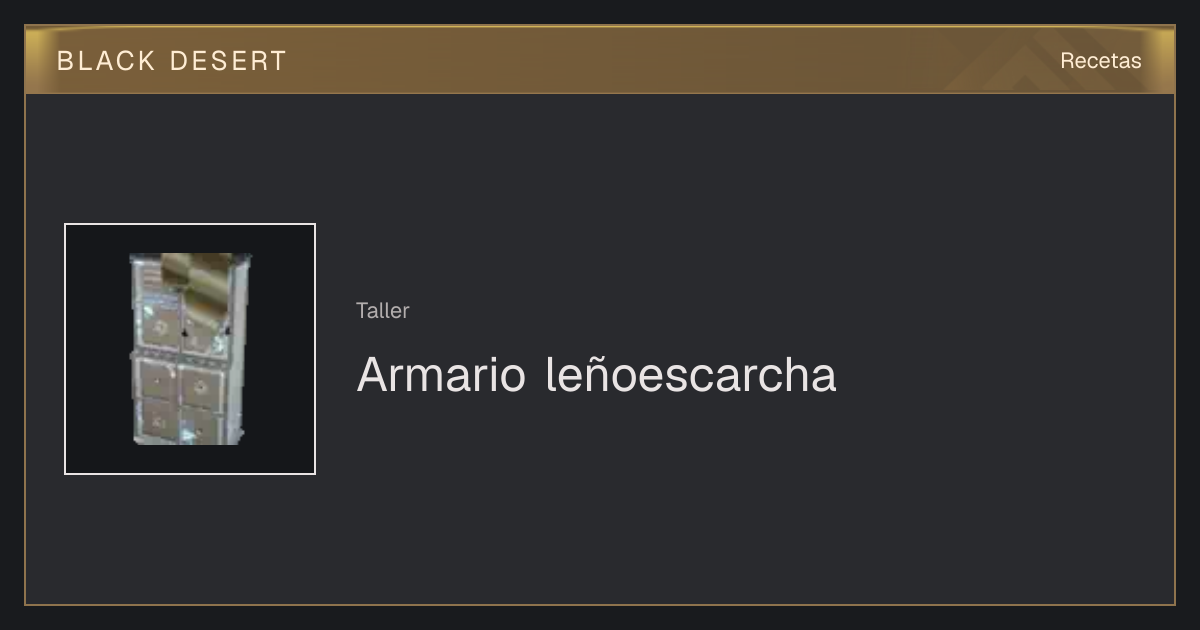Click the wardrobe's lower left drawer
Viewport: 1200px width, 630px height.
tap(158, 379)
